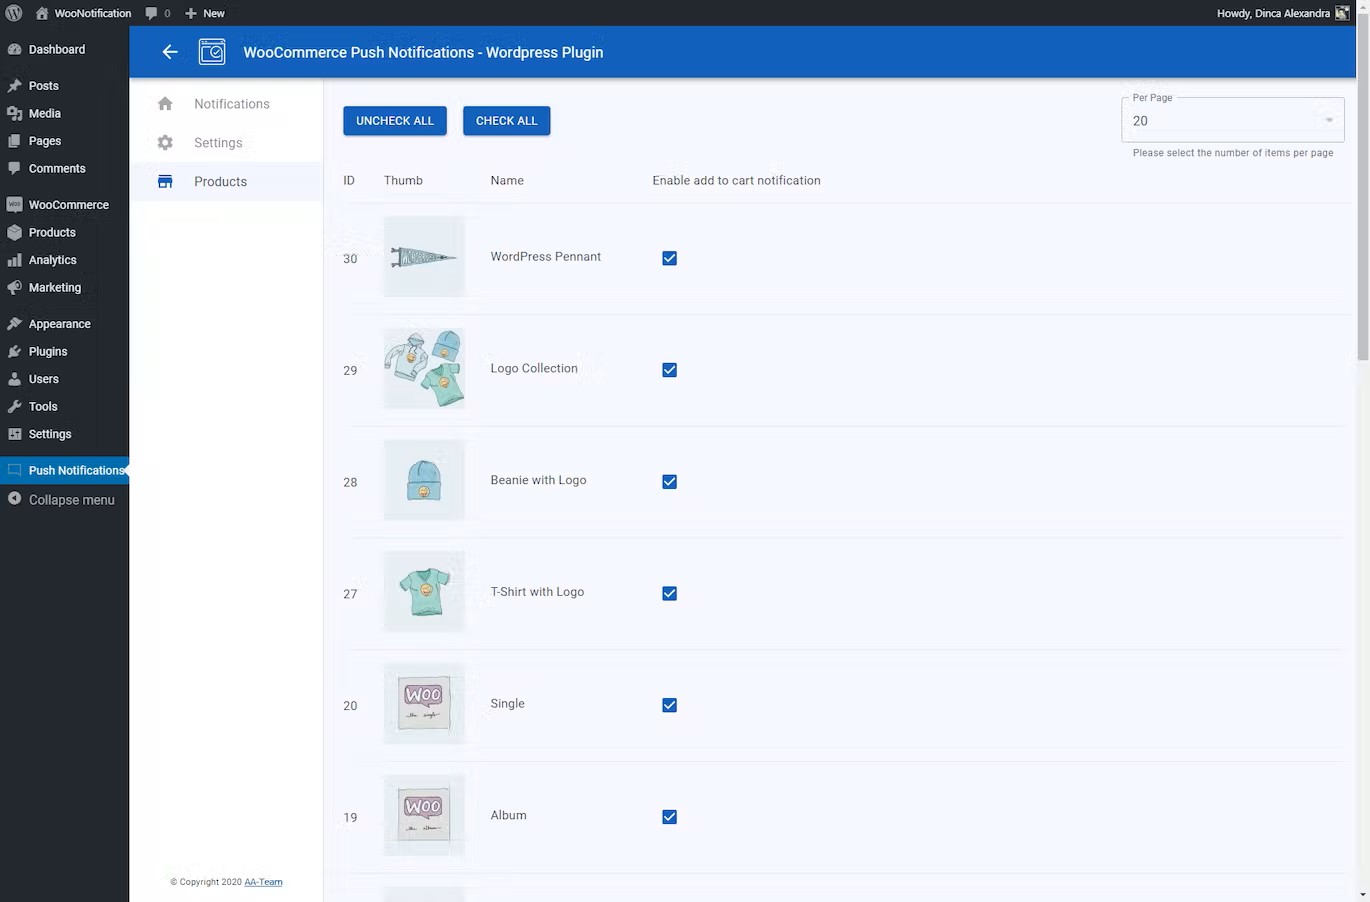Click the Appearance brush icon
The height and width of the screenshot is (902, 1370).
[14, 324]
